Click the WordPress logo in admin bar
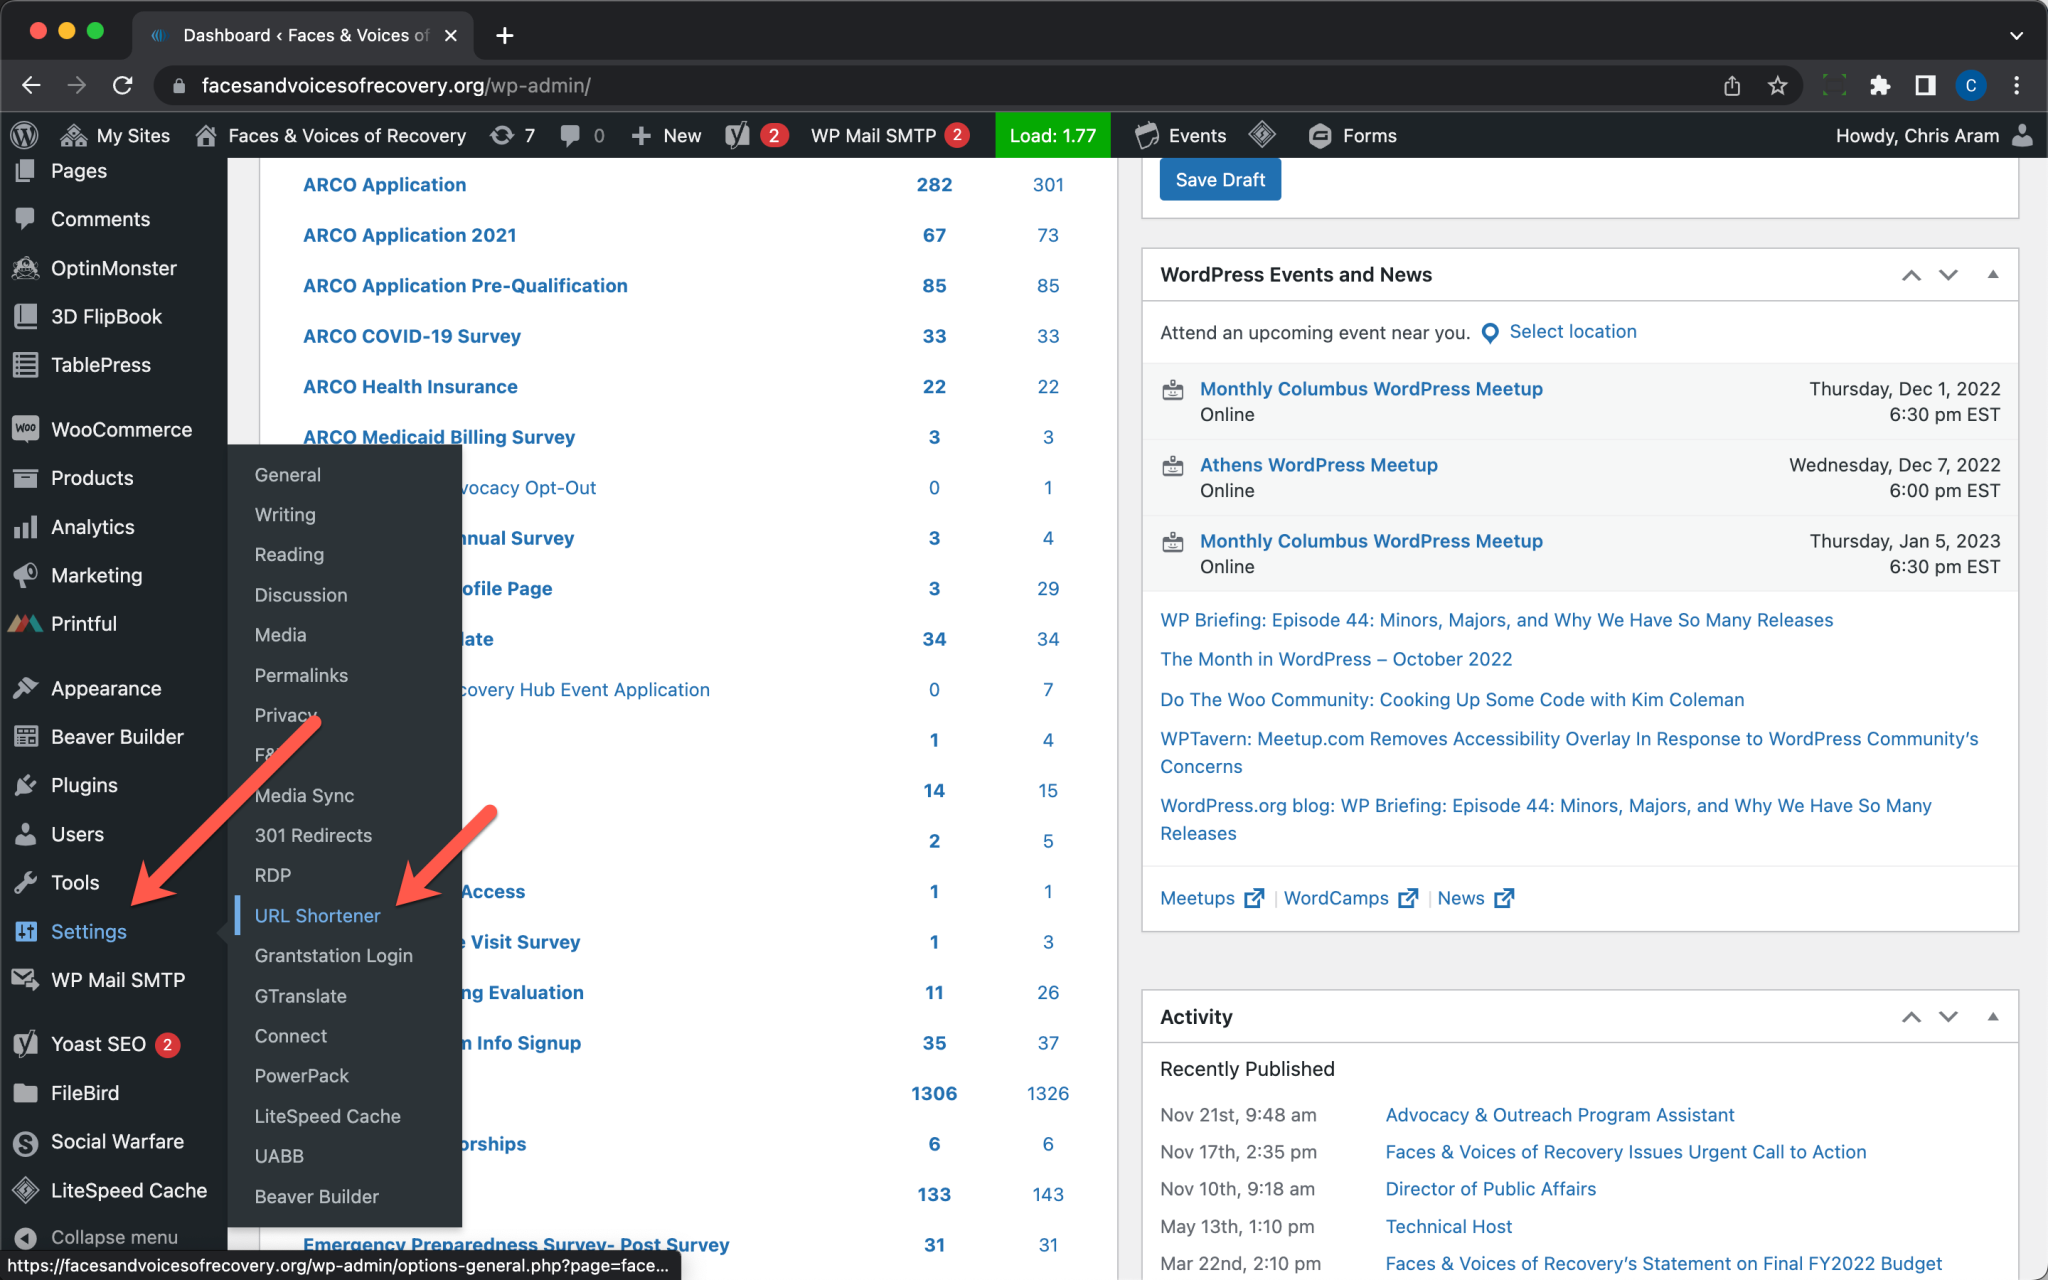The image size is (2048, 1280). [24, 135]
